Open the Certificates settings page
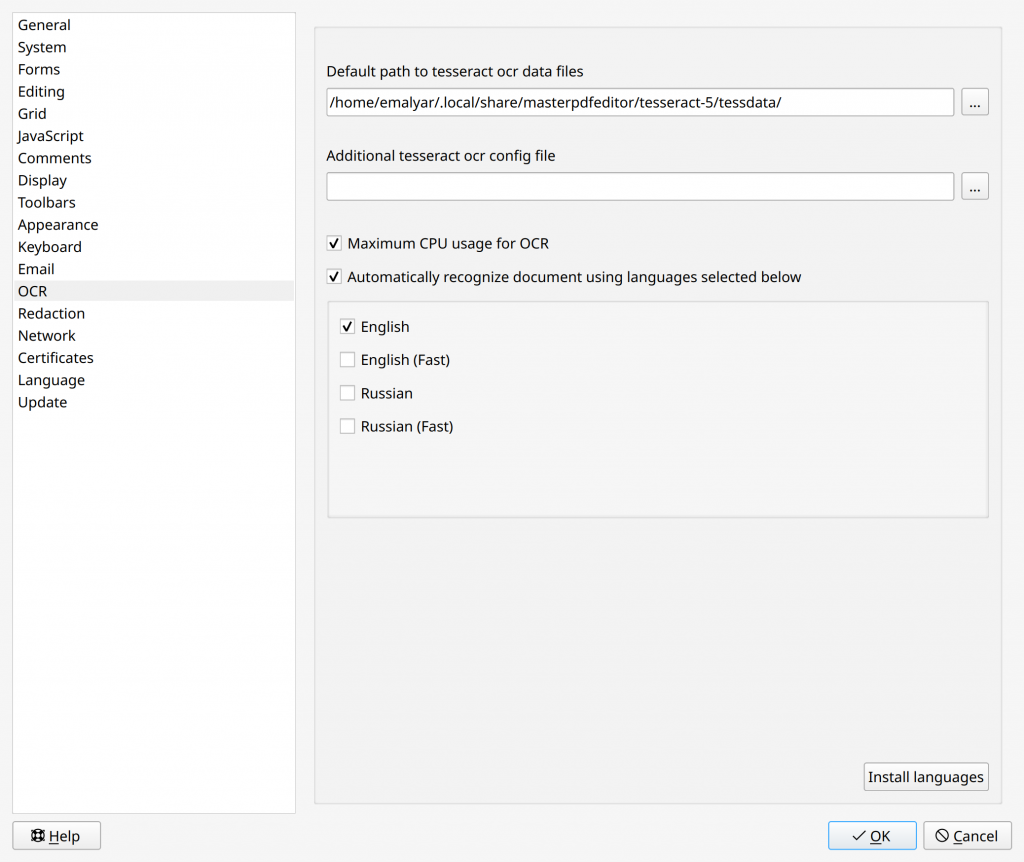Viewport: 1024px width, 862px height. pos(56,358)
